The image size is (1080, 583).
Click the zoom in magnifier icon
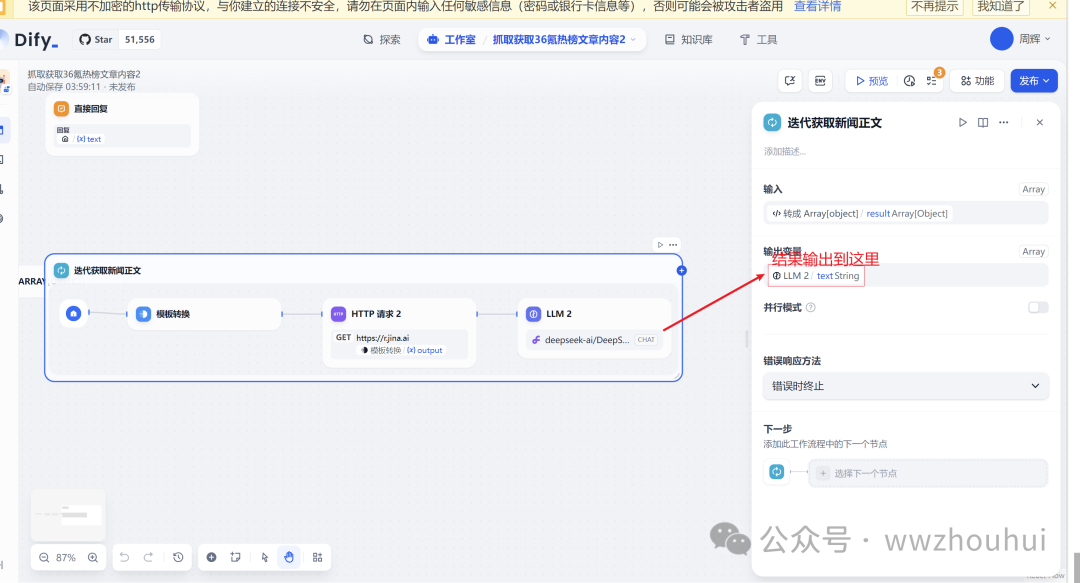pyautogui.click(x=93, y=558)
